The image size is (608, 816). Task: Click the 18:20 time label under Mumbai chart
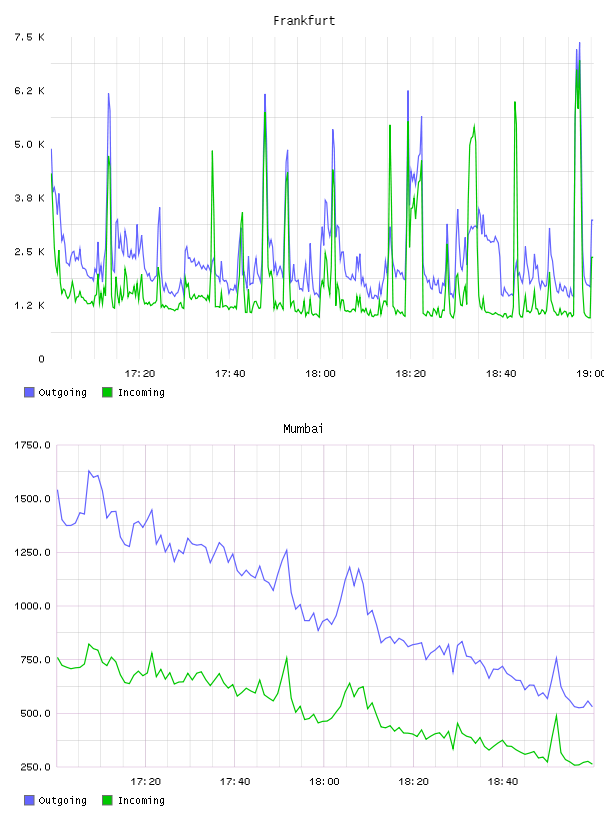pyautogui.click(x=413, y=782)
